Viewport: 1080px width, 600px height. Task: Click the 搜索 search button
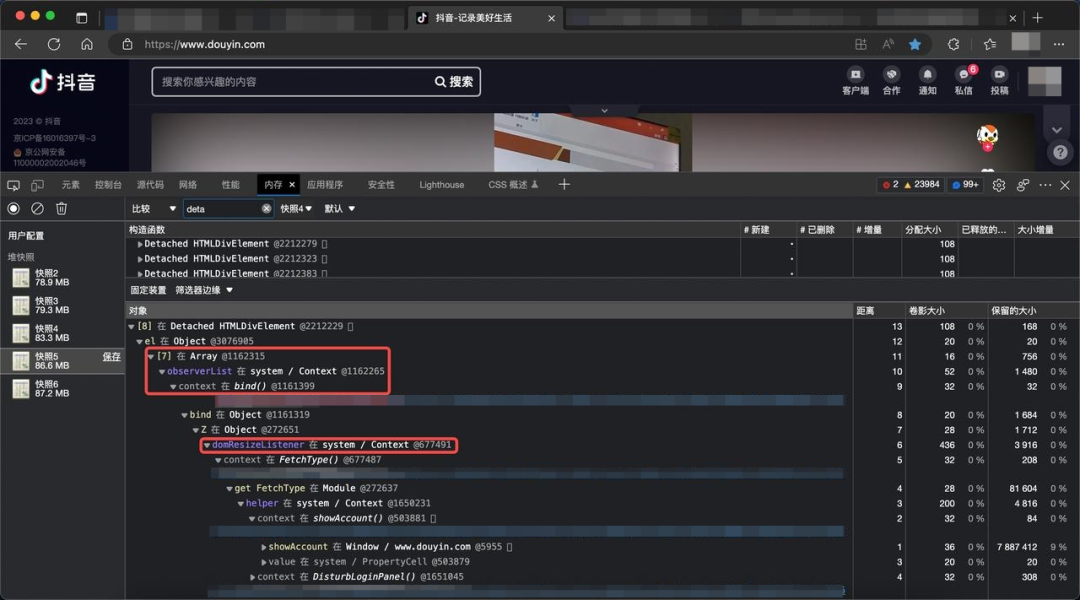pyautogui.click(x=454, y=82)
